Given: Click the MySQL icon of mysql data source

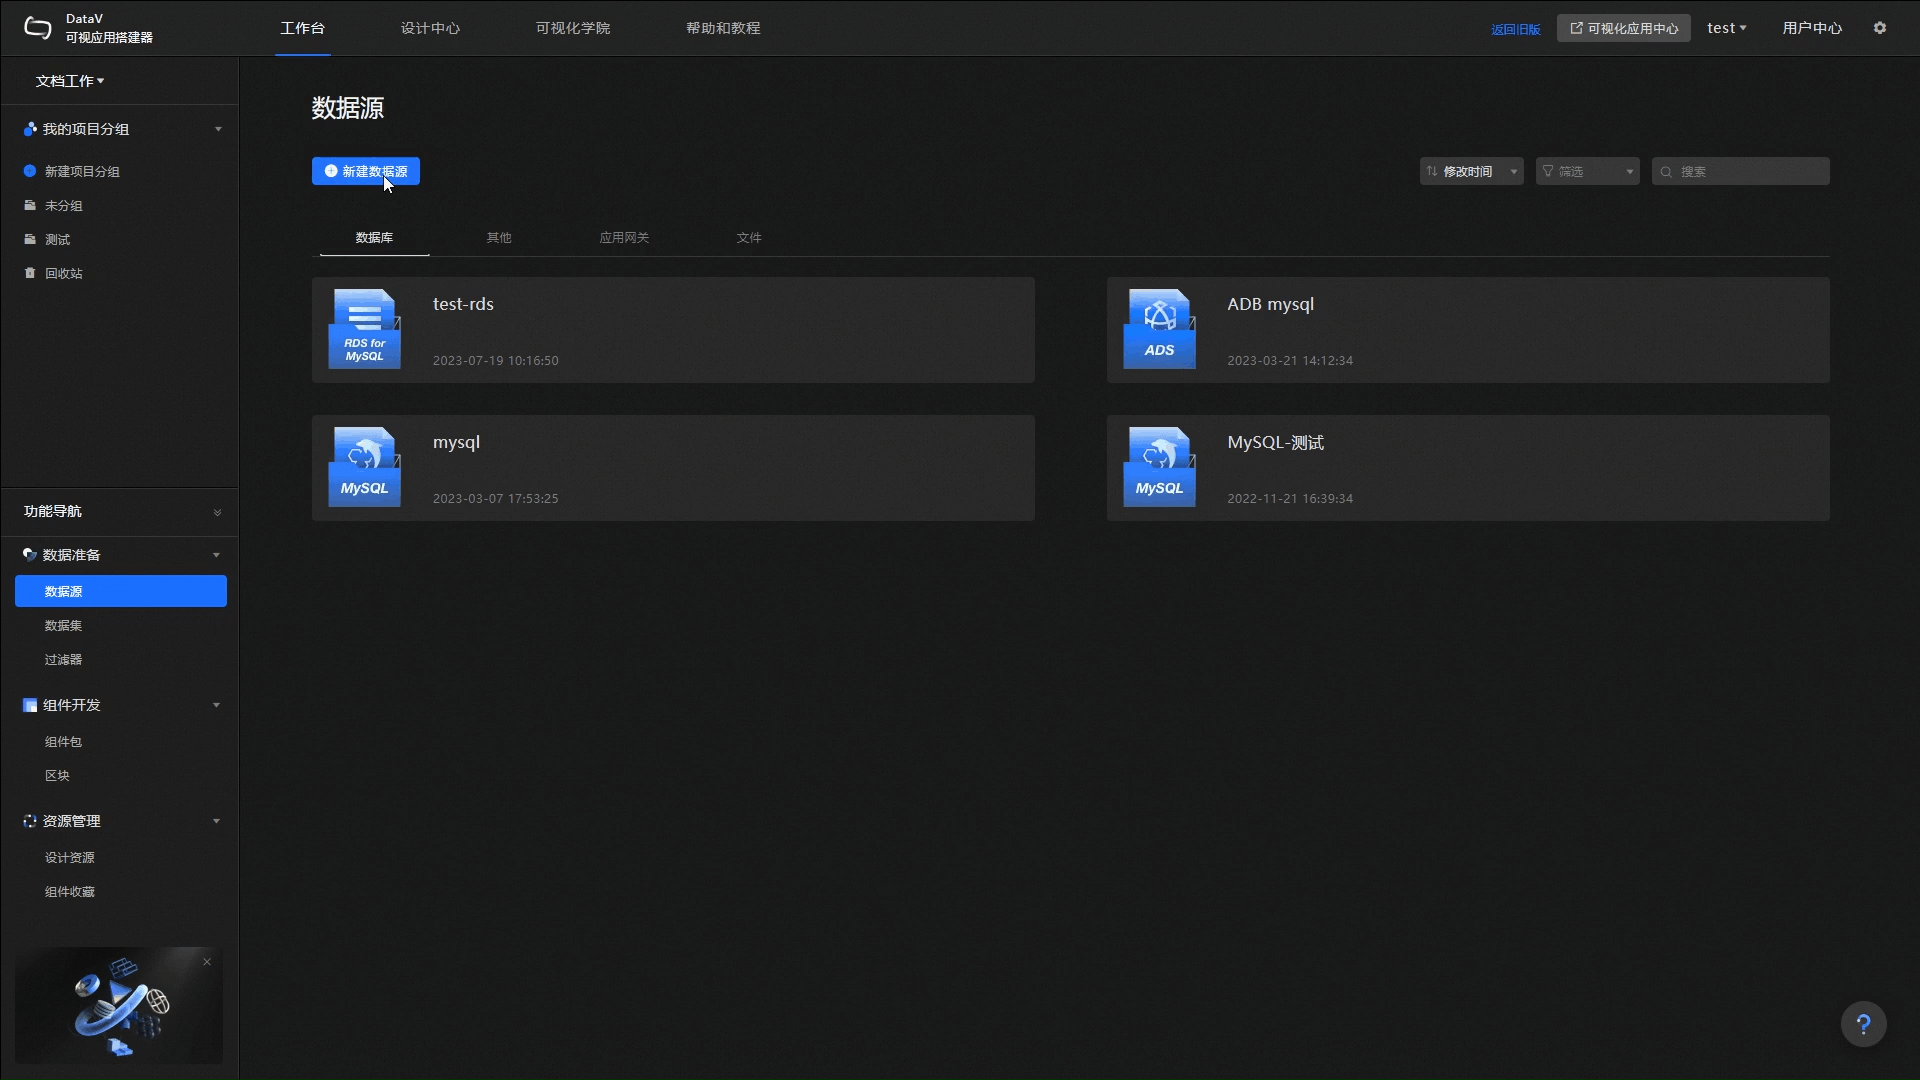Looking at the screenshot, I should (364, 467).
